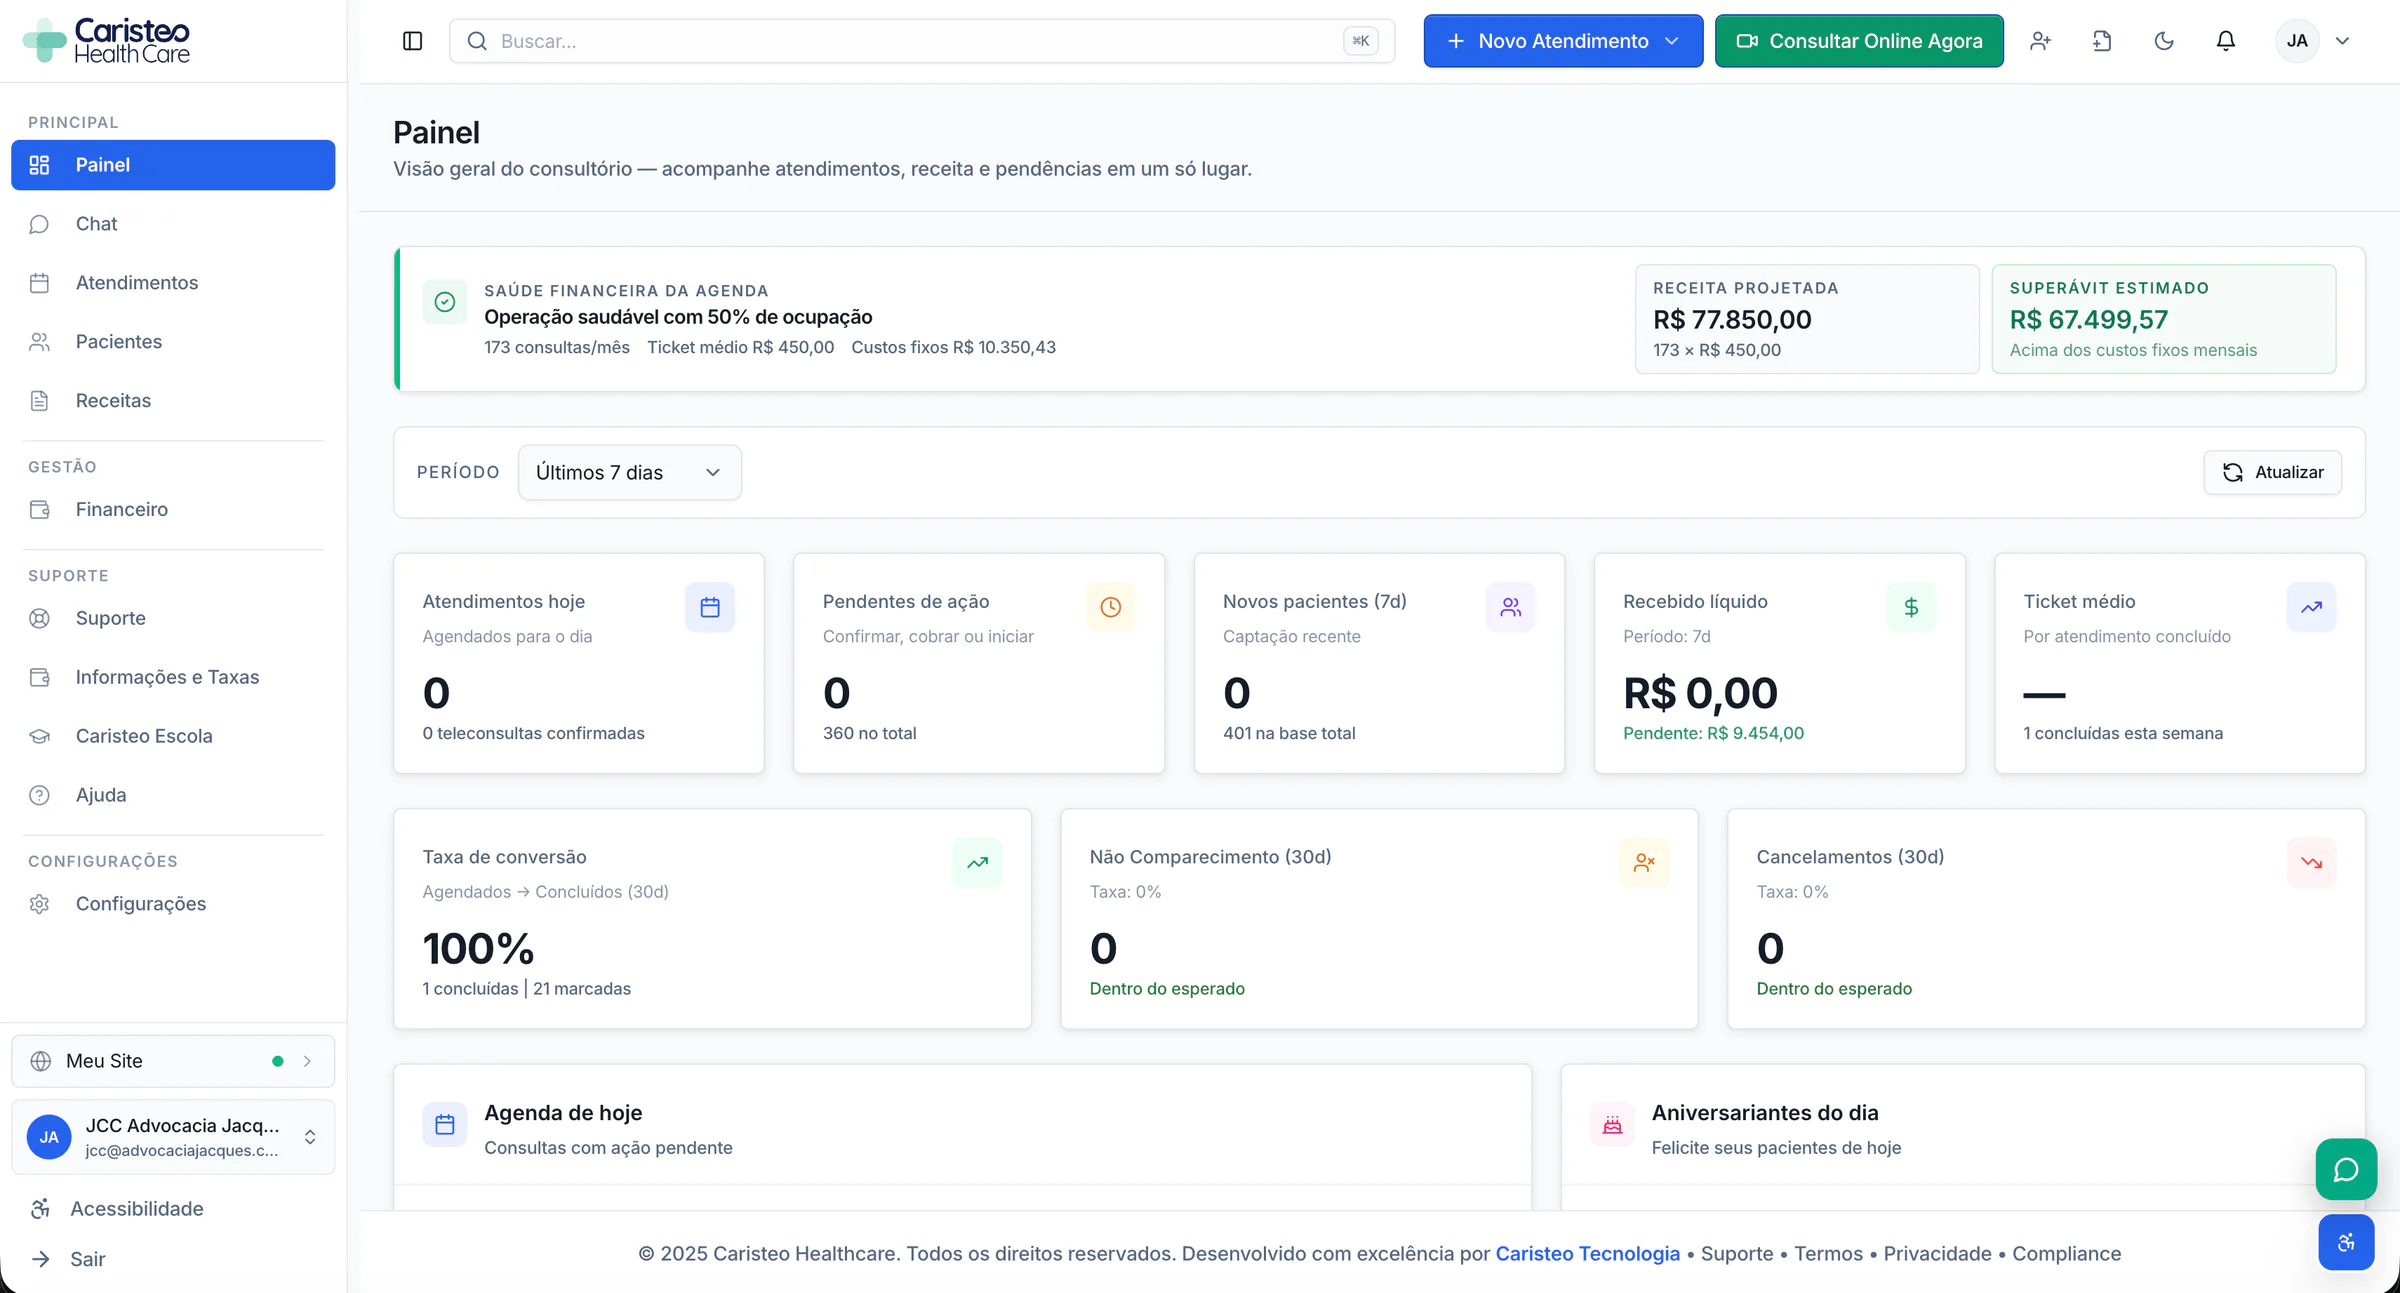Open notifications bell
Viewport: 2400px width, 1293px height.
[2226, 41]
